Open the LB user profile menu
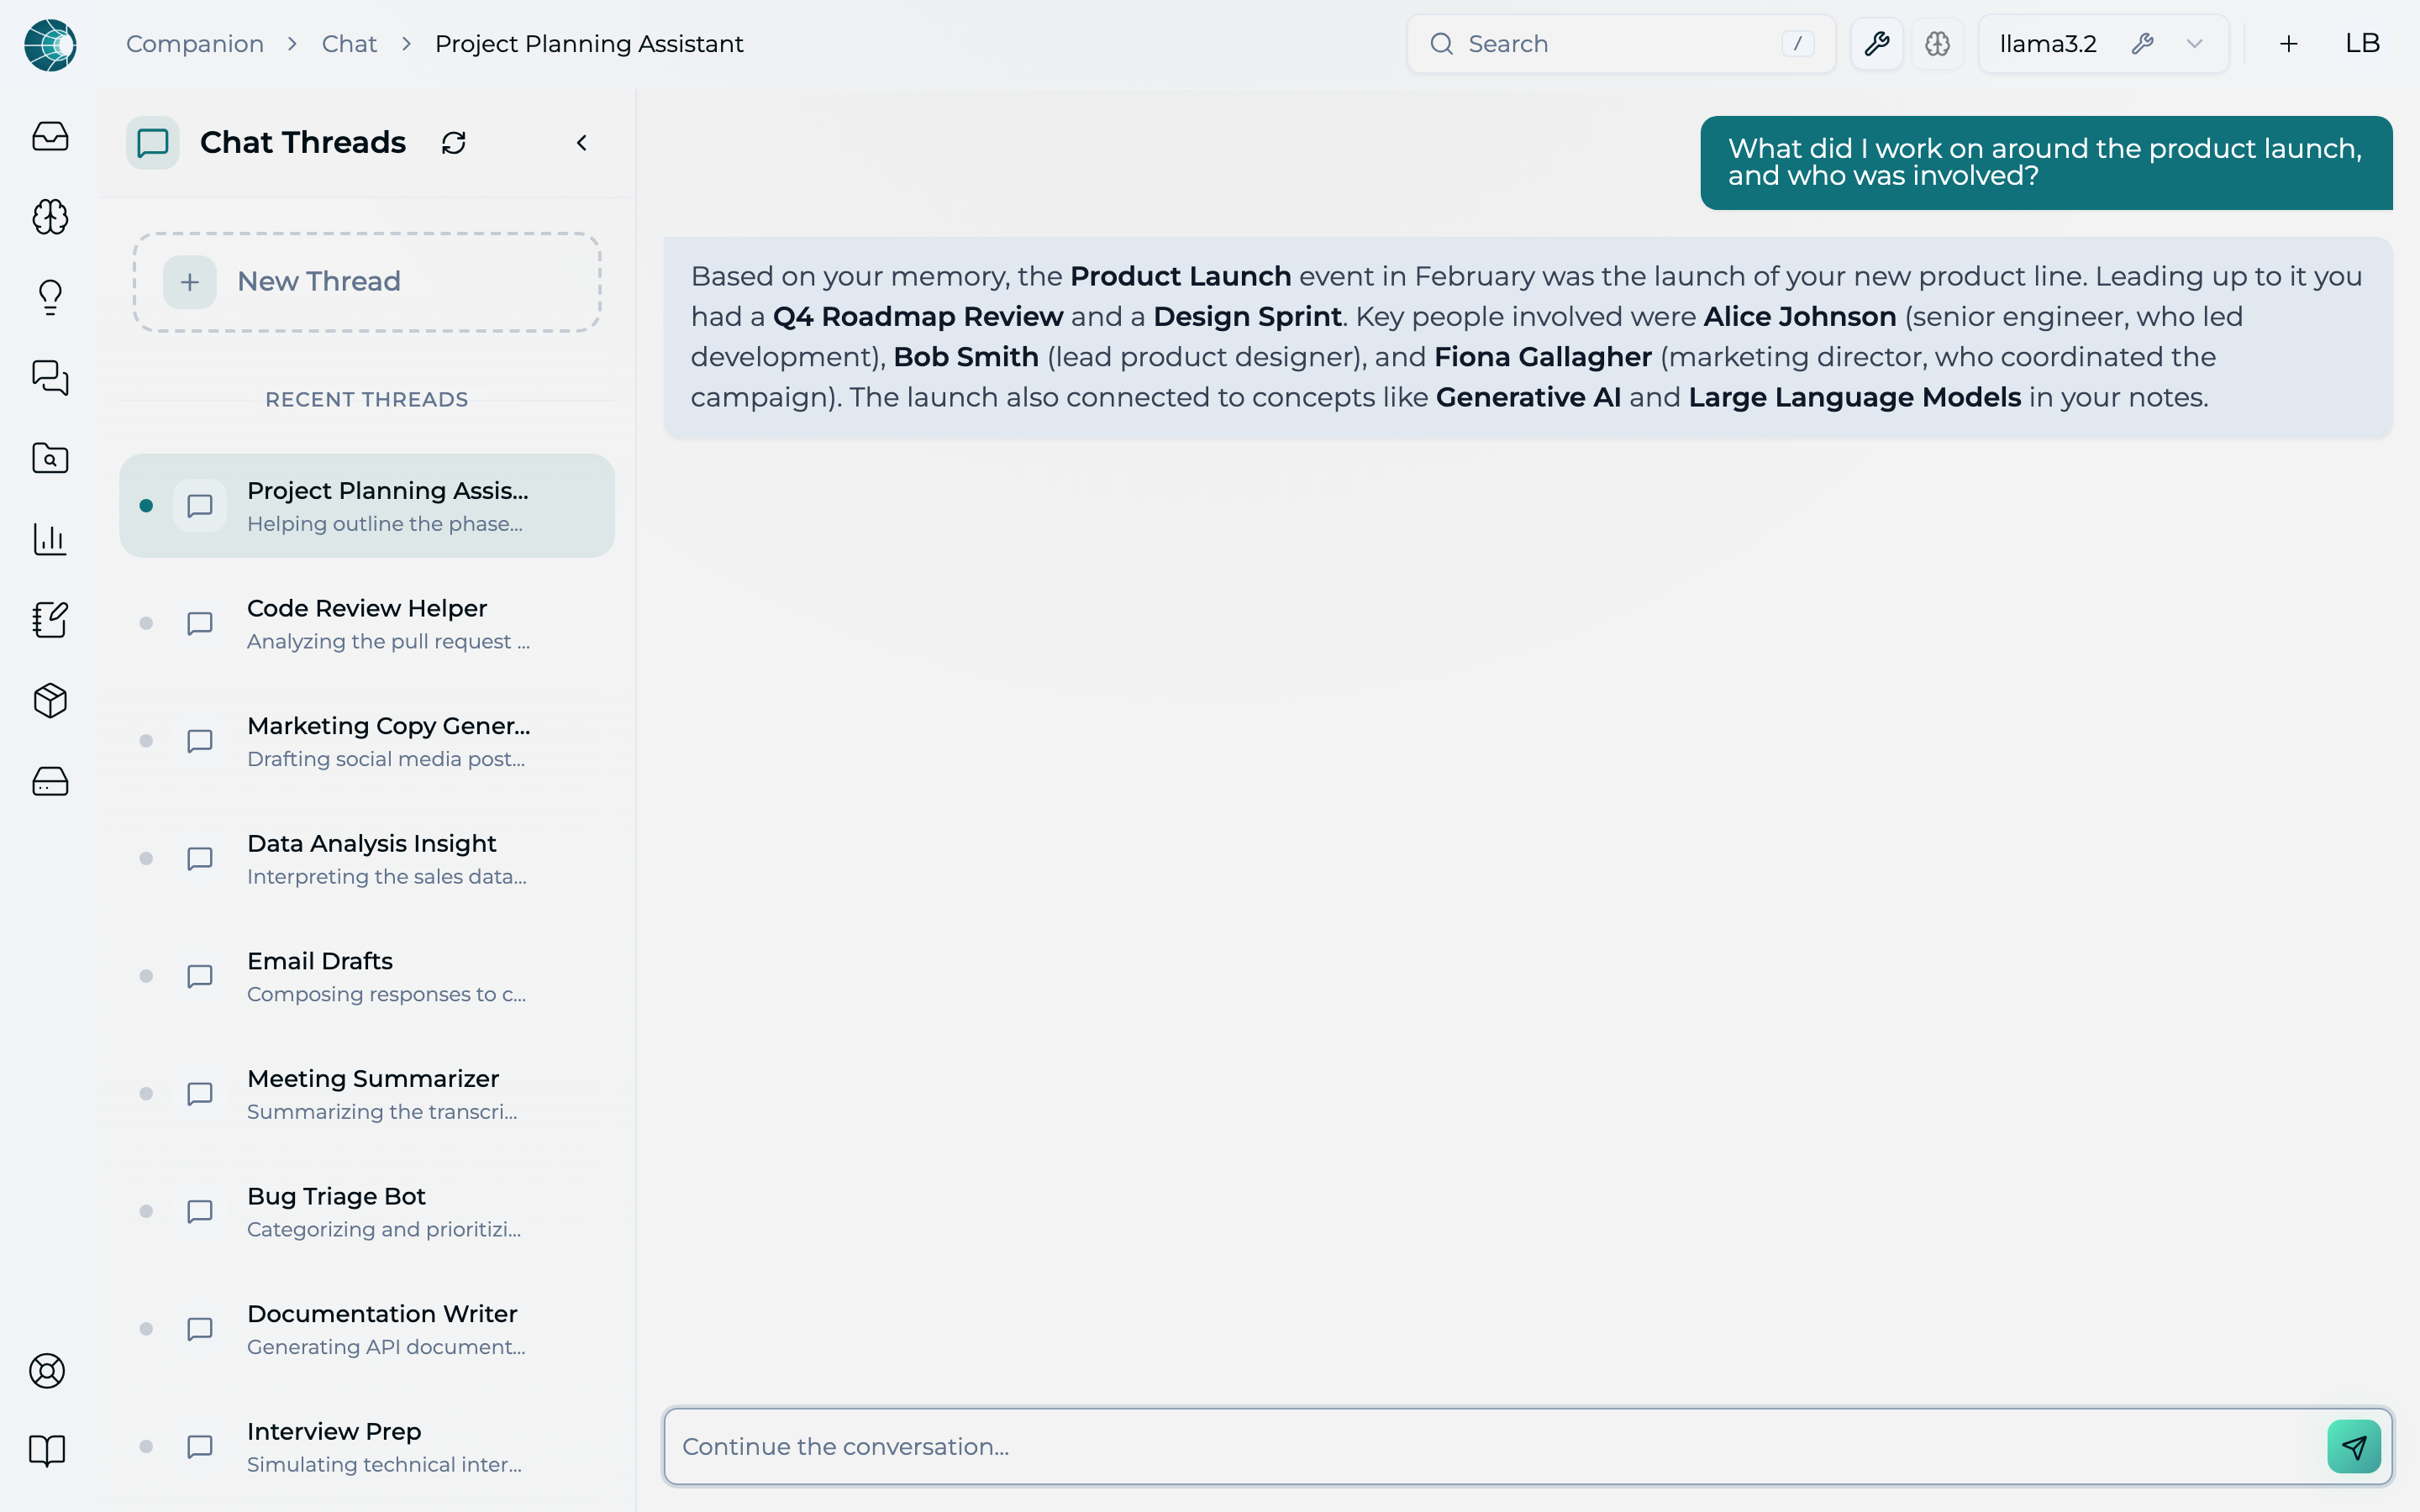The width and height of the screenshot is (2420, 1512). click(x=2362, y=44)
